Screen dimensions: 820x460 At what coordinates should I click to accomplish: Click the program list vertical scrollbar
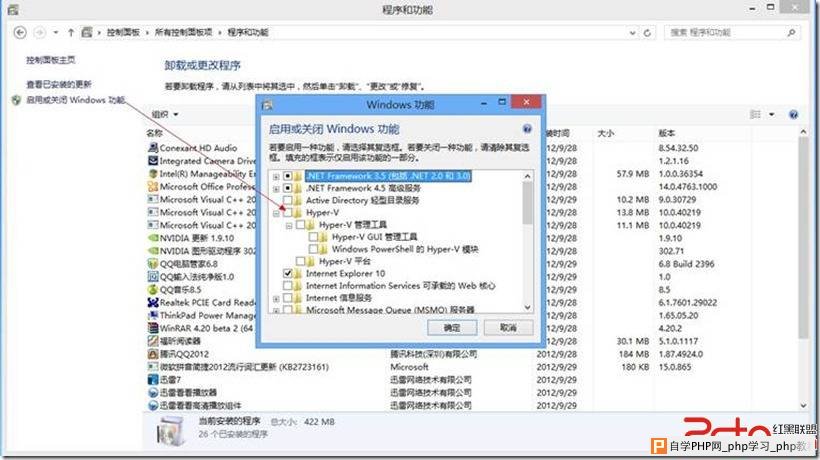tap(803, 240)
